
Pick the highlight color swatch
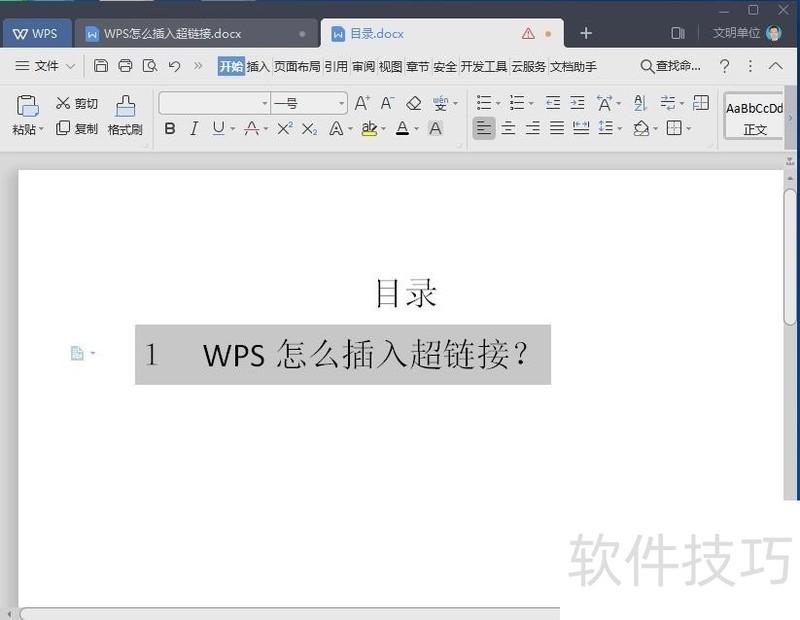point(369,130)
